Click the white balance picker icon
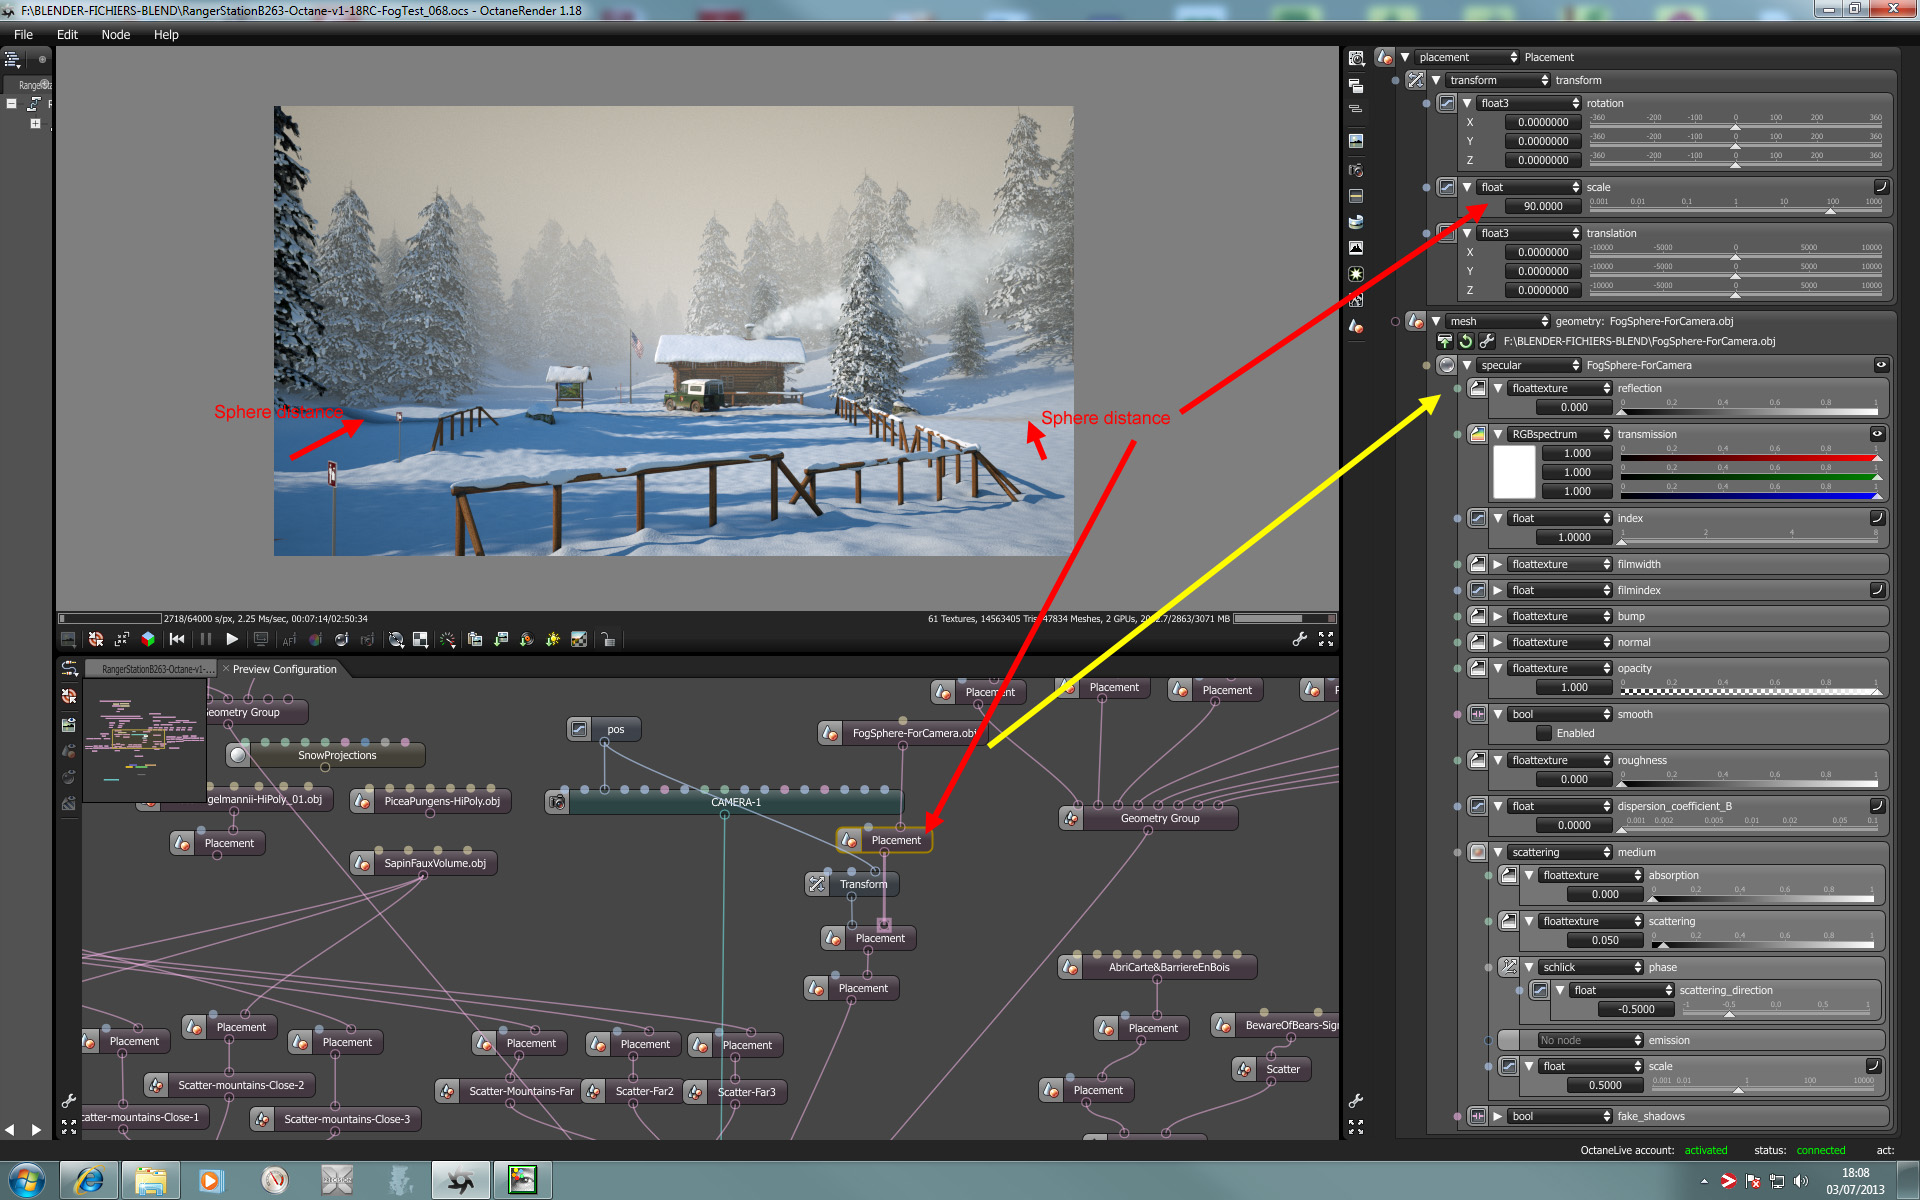The width and height of the screenshot is (1920, 1200). coord(315,639)
